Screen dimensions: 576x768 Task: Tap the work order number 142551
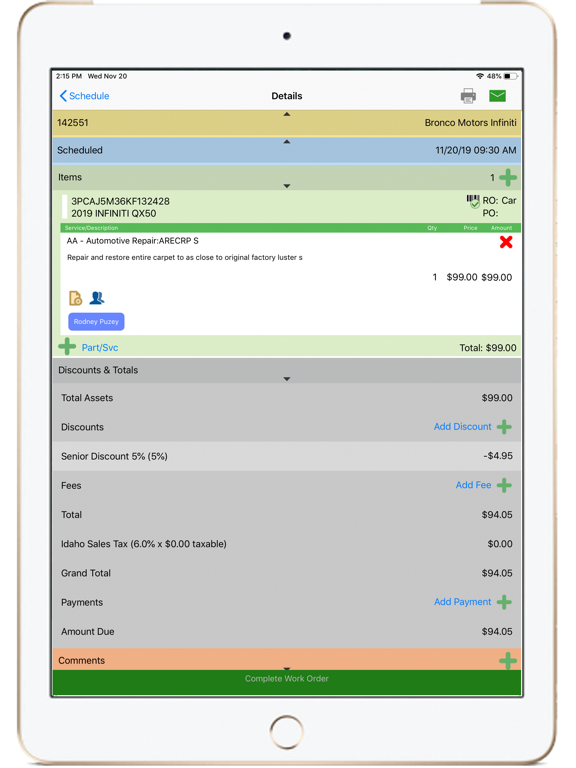(x=72, y=122)
